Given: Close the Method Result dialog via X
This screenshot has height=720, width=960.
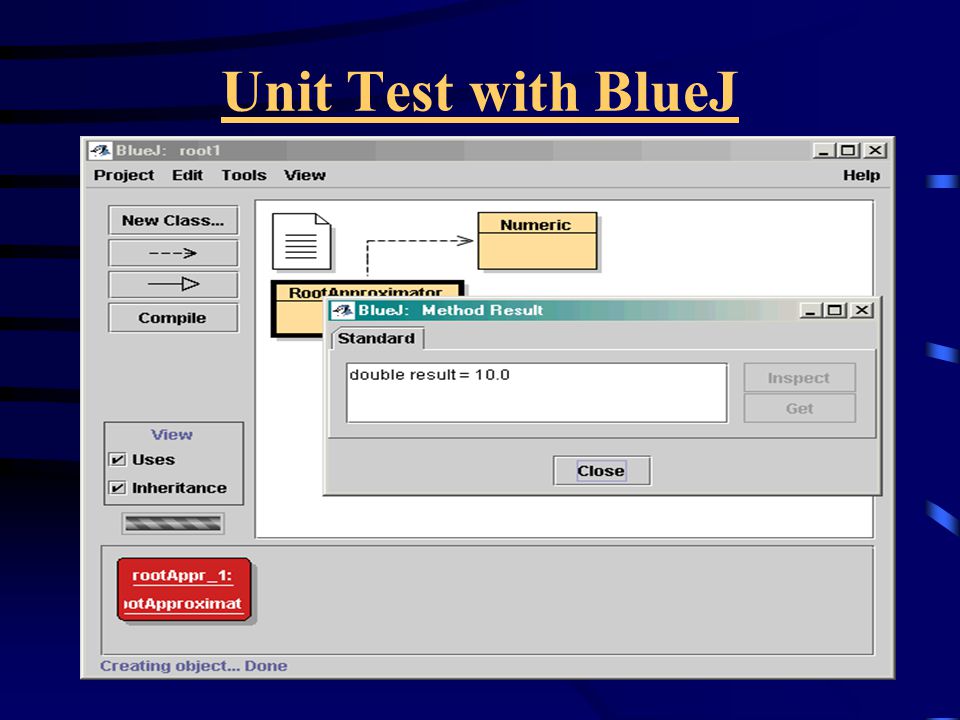Looking at the screenshot, I should pyautogui.click(x=861, y=310).
